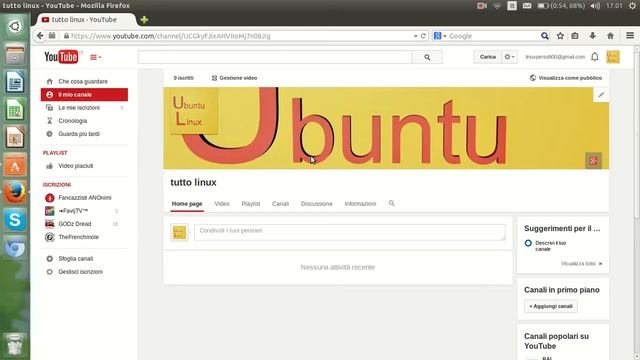Click the Firefox search bar magnifier
The image size is (640, 360).
click(544, 36)
